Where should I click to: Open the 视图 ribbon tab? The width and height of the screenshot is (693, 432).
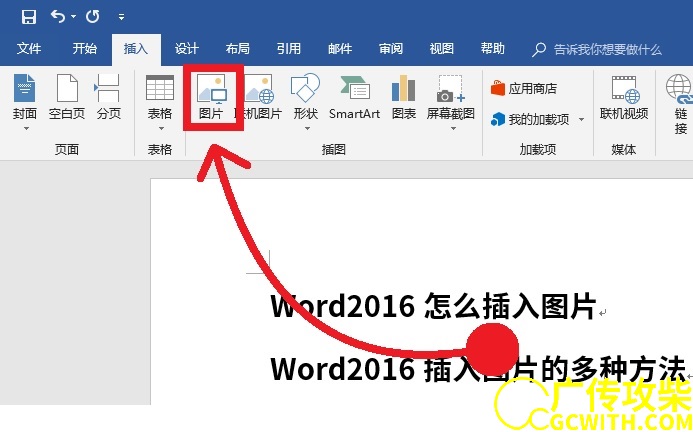442,49
